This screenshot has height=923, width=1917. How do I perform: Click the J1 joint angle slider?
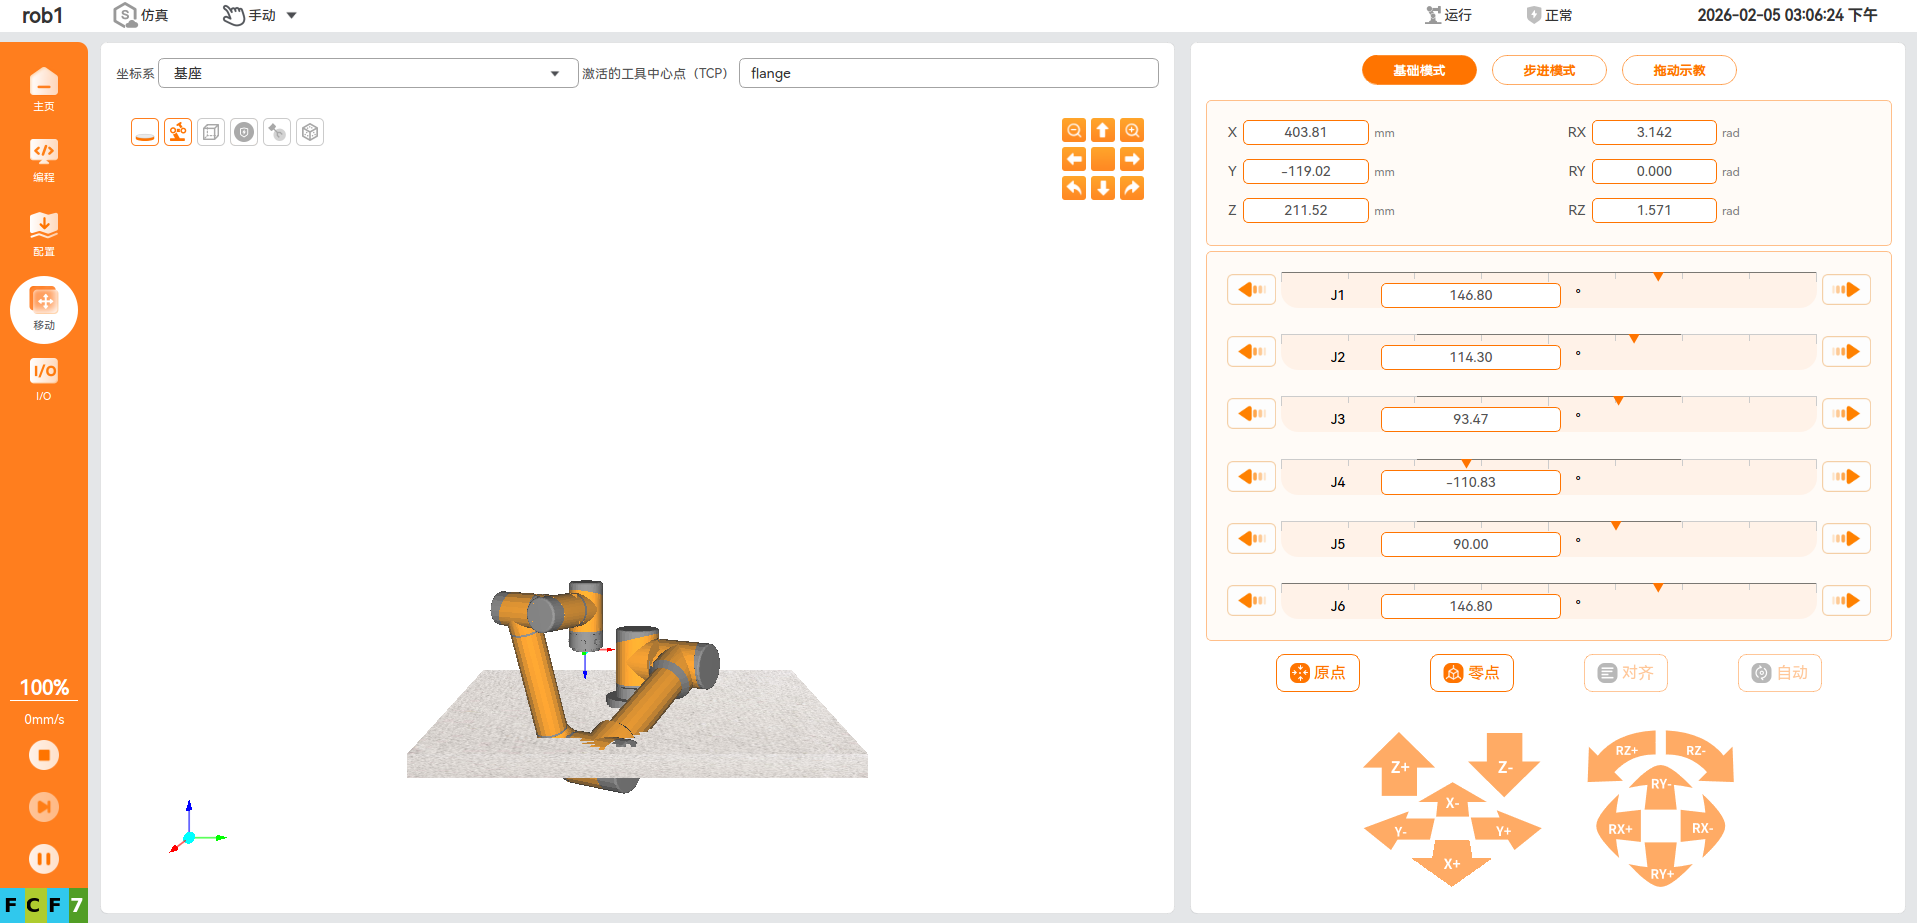pyautogui.click(x=1548, y=276)
